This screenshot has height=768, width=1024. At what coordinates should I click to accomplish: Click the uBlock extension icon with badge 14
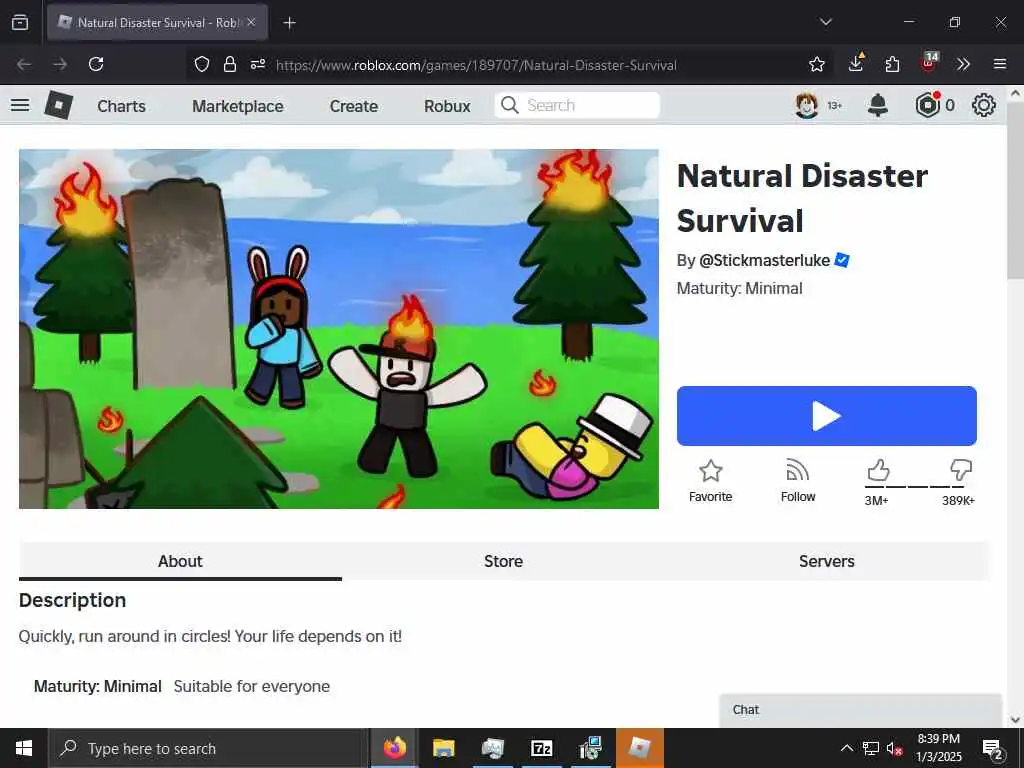coord(929,63)
